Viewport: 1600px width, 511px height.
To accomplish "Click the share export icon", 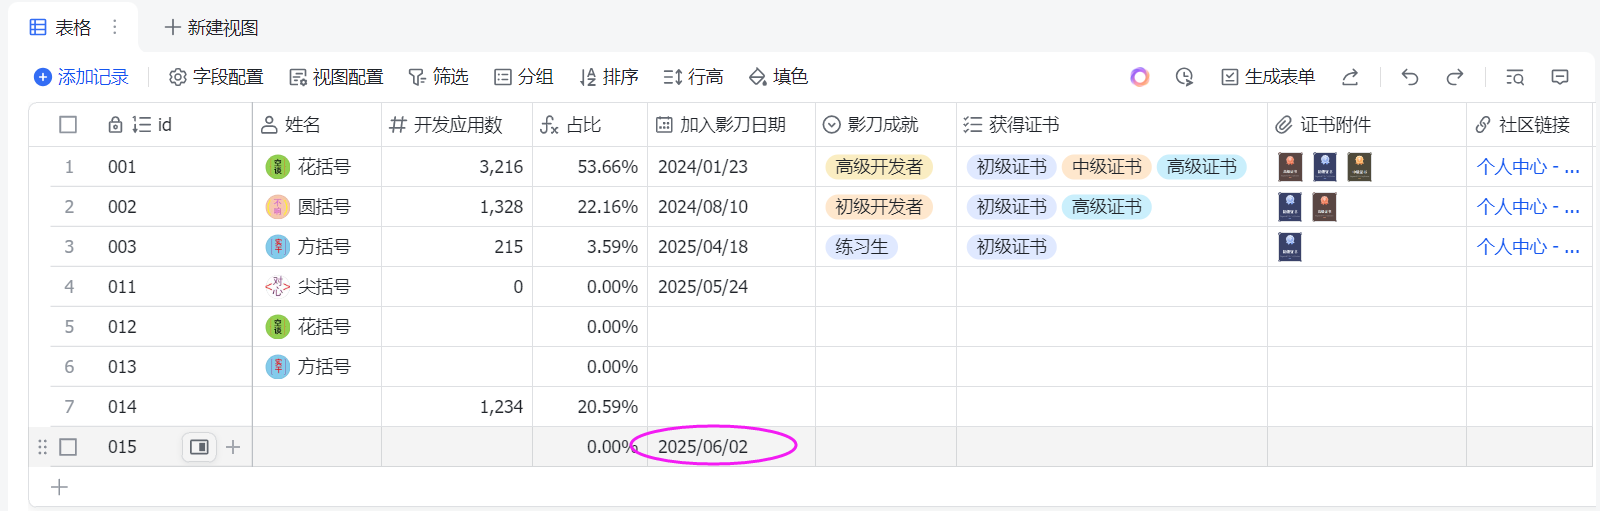I will pyautogui.click(x=1350, y=77).
